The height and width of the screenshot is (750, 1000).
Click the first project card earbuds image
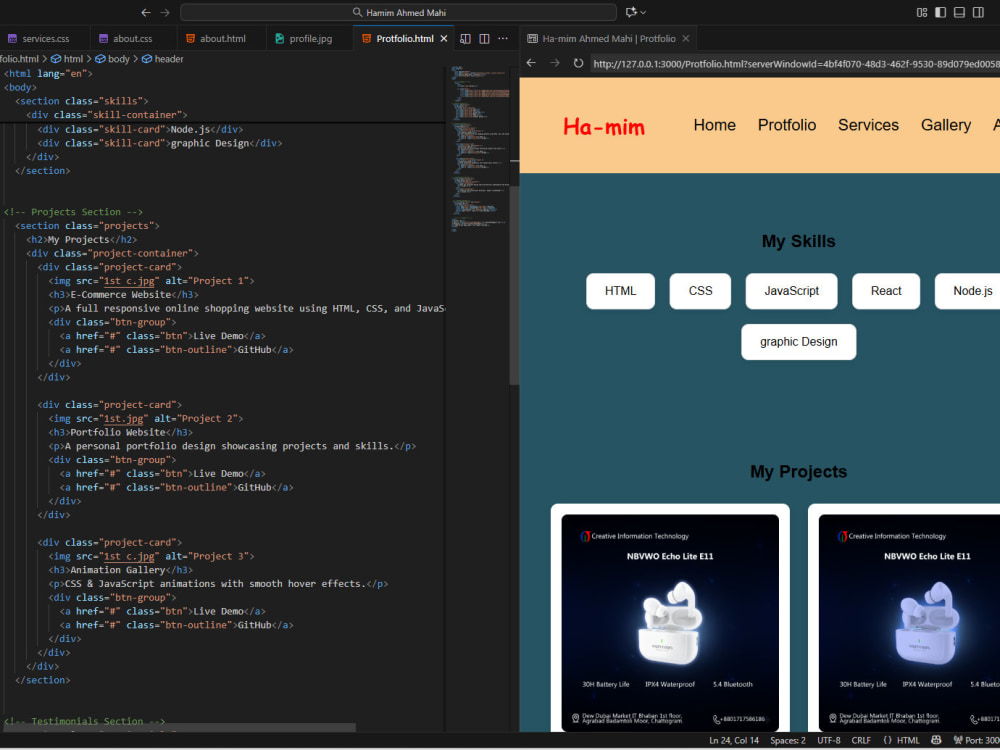[670, 623]
